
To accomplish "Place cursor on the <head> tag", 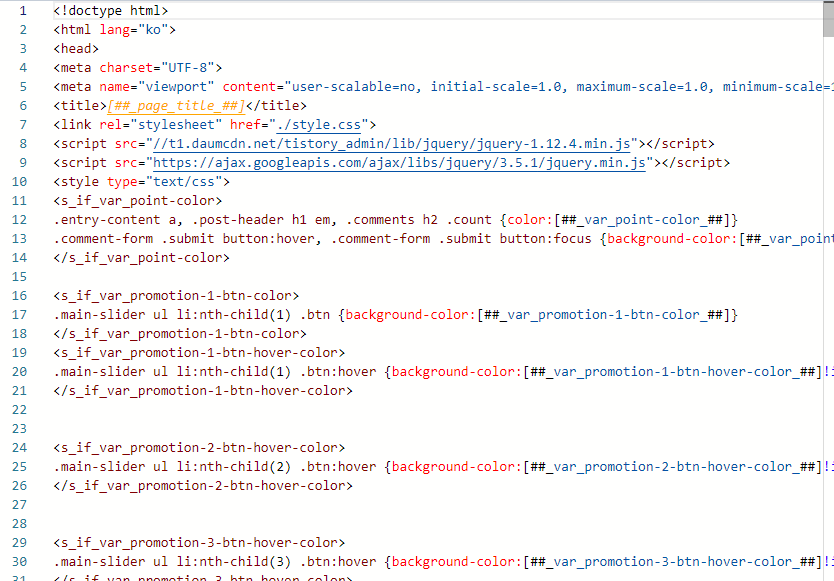I will click(76, 49).
